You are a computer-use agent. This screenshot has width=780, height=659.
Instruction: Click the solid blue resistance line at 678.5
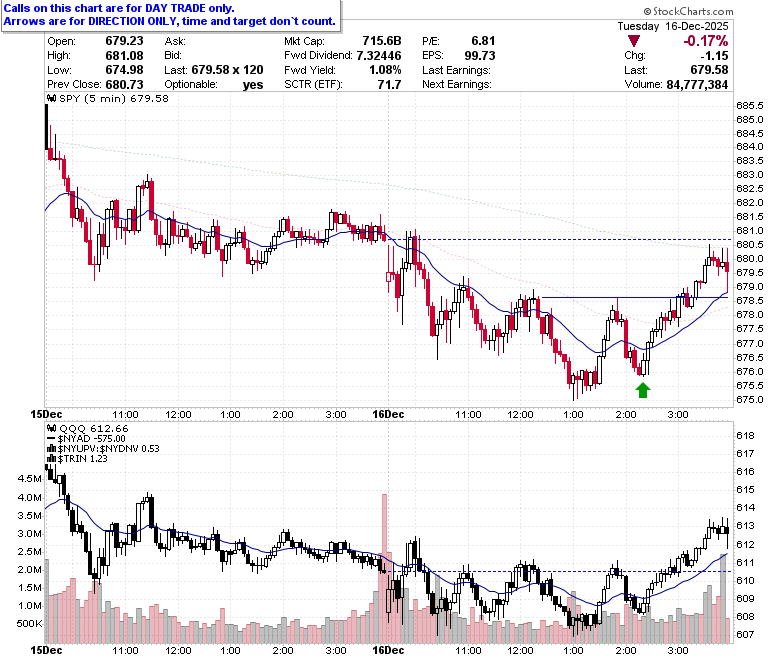tap(635, 297)
